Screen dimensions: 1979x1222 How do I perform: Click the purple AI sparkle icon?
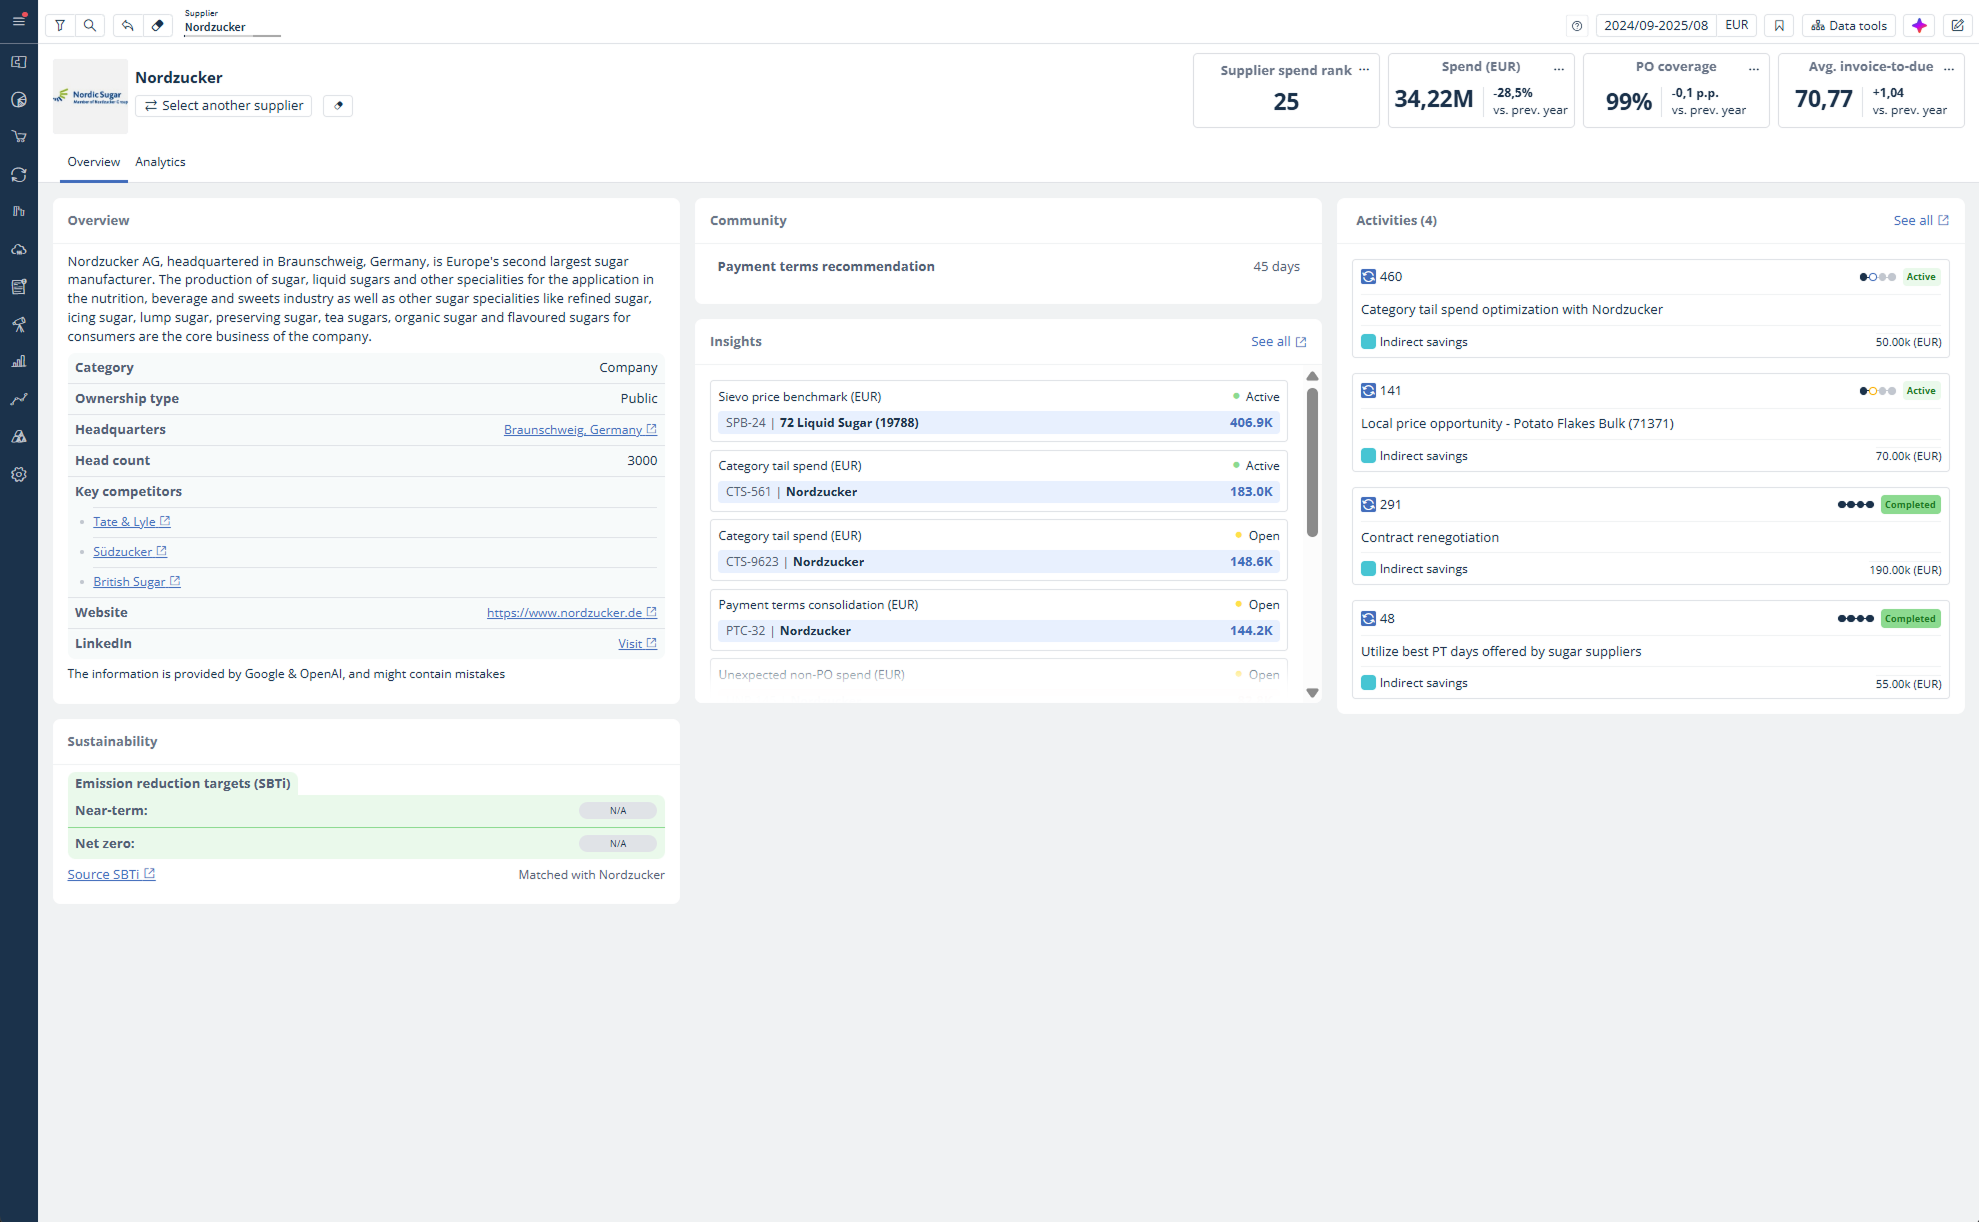tap(1919, 26)
